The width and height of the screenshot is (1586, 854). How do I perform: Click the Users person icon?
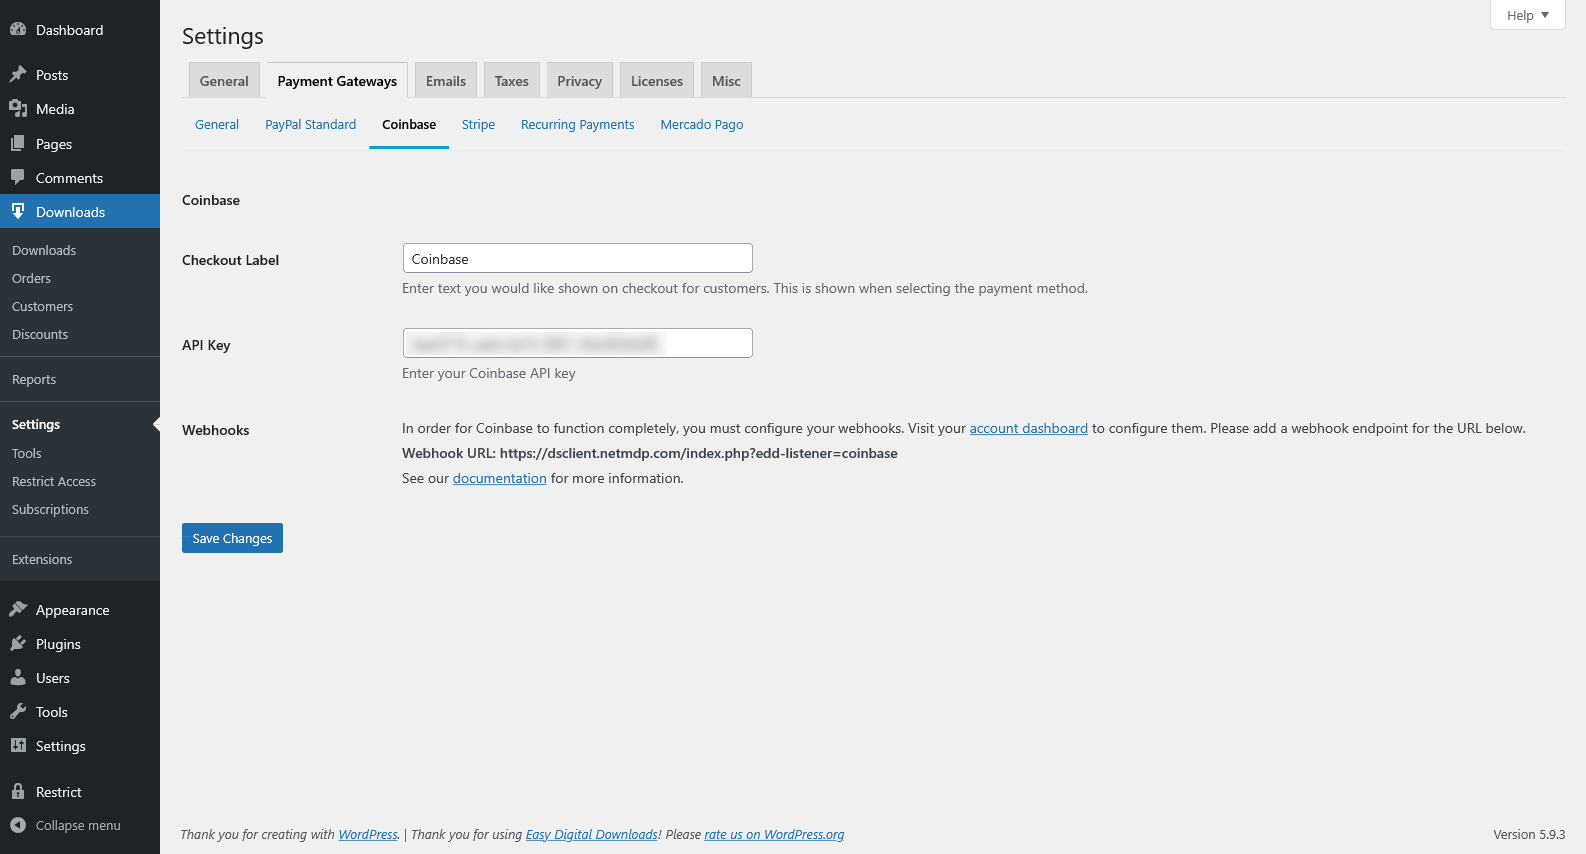18,678
